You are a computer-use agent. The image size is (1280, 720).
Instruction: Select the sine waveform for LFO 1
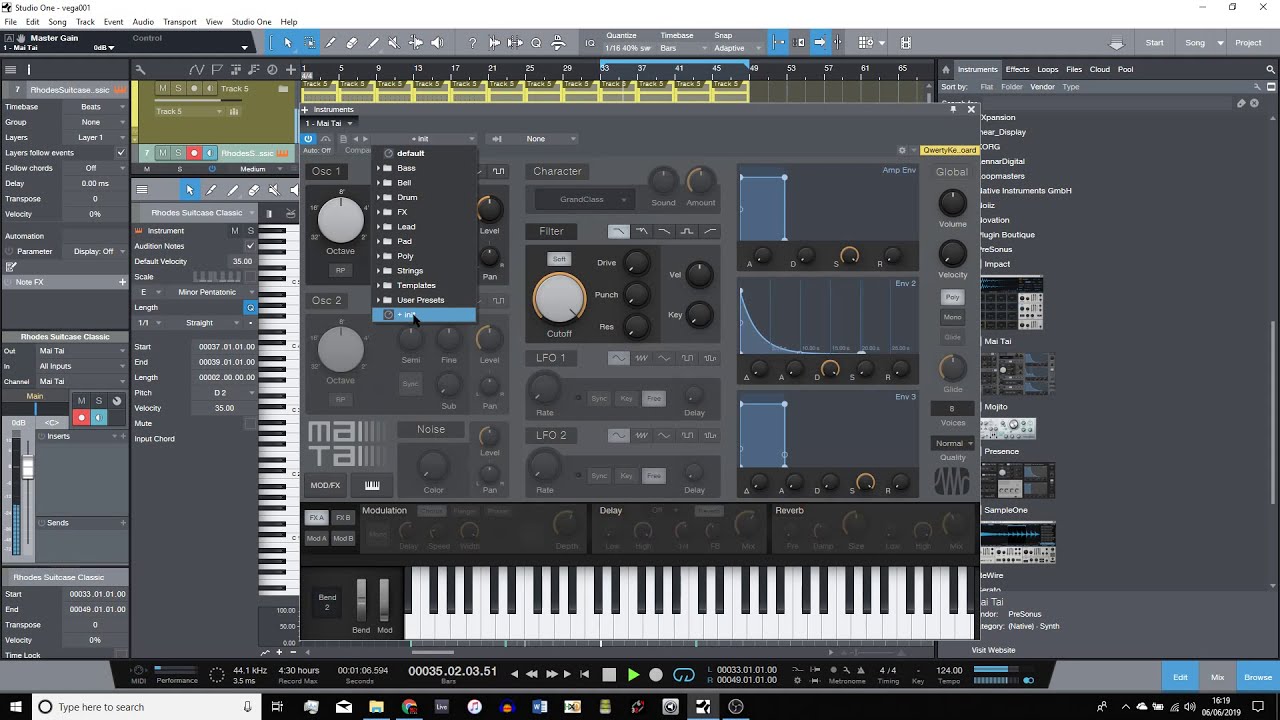pyautogui.click(x=619, y=358)
